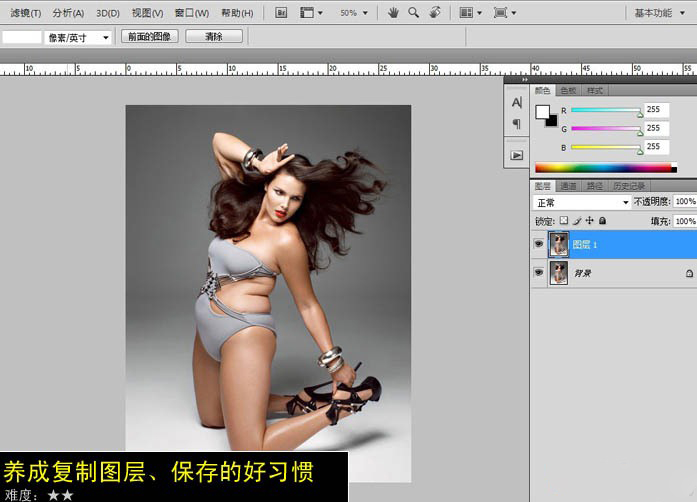
Task: Toggle visibility of the 背景 layer
Action: 538,272
